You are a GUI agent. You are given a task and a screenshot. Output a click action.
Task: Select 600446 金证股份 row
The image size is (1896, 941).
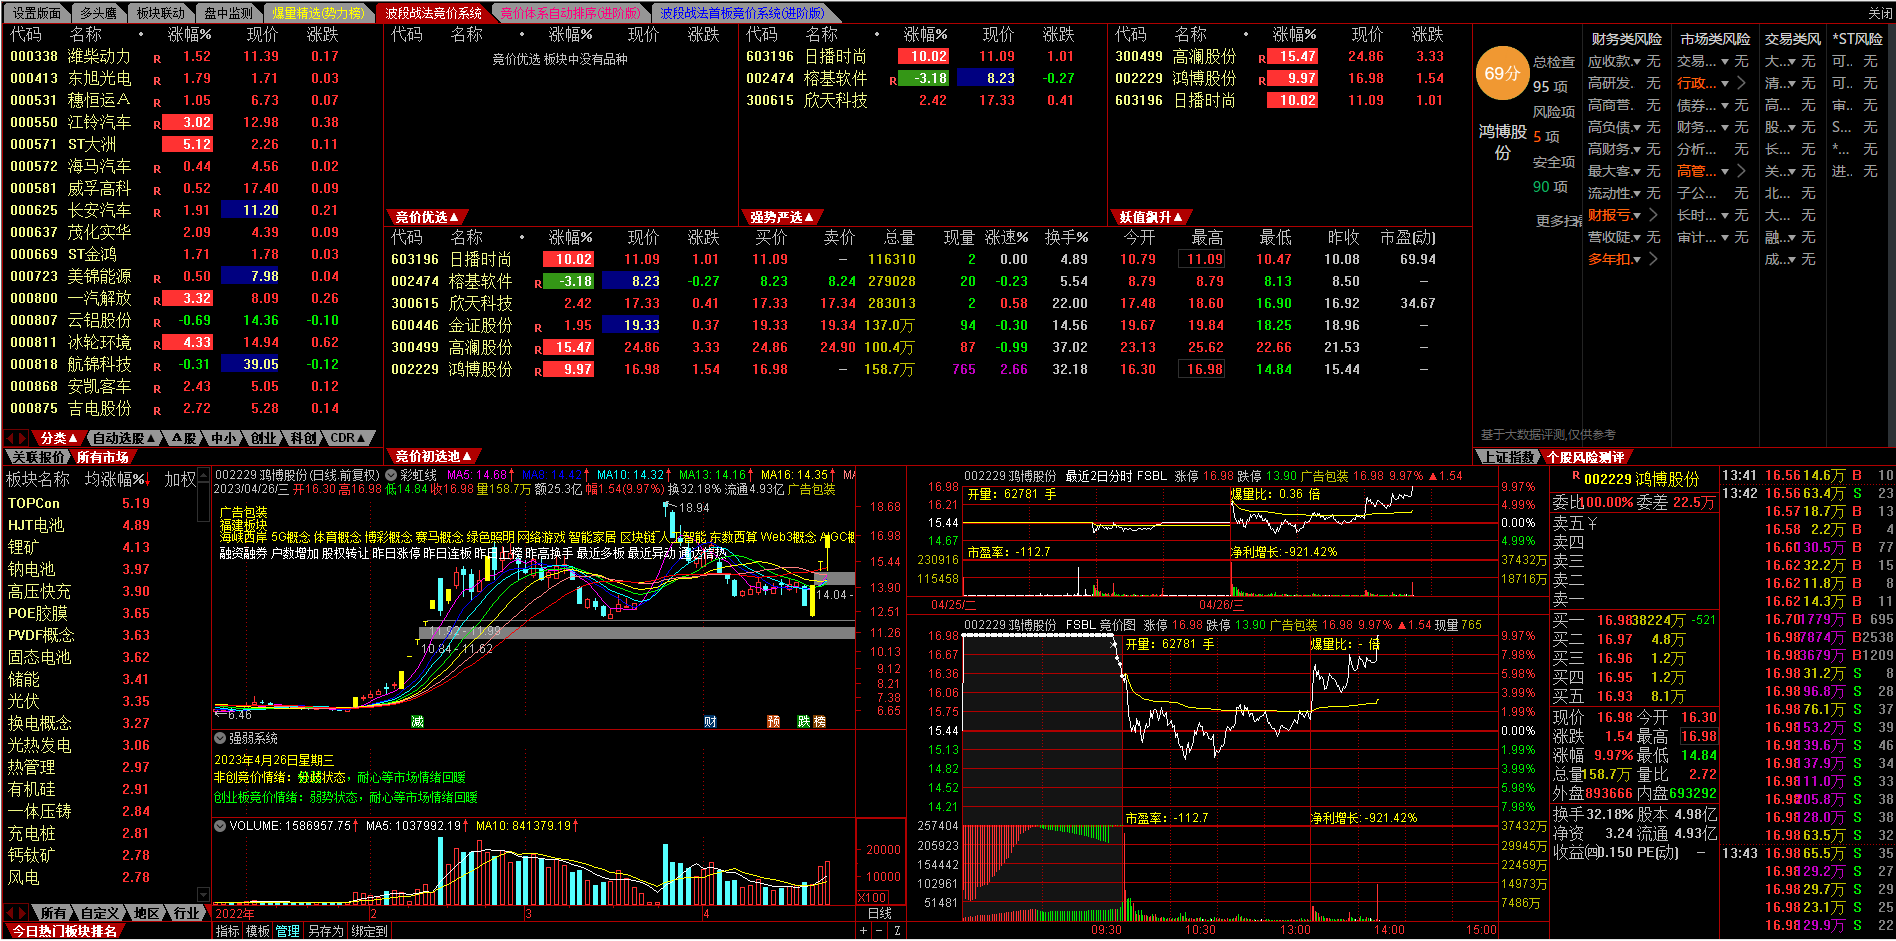928,326
